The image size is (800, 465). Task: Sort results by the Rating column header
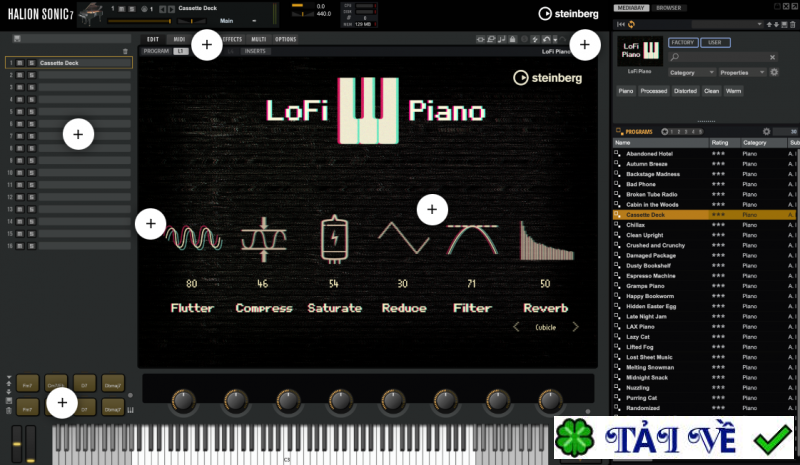(724, 143)
